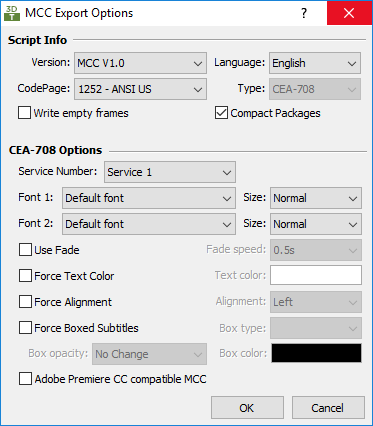
Task: Confirm with the OK button
Action: click(x=247, y=408)
